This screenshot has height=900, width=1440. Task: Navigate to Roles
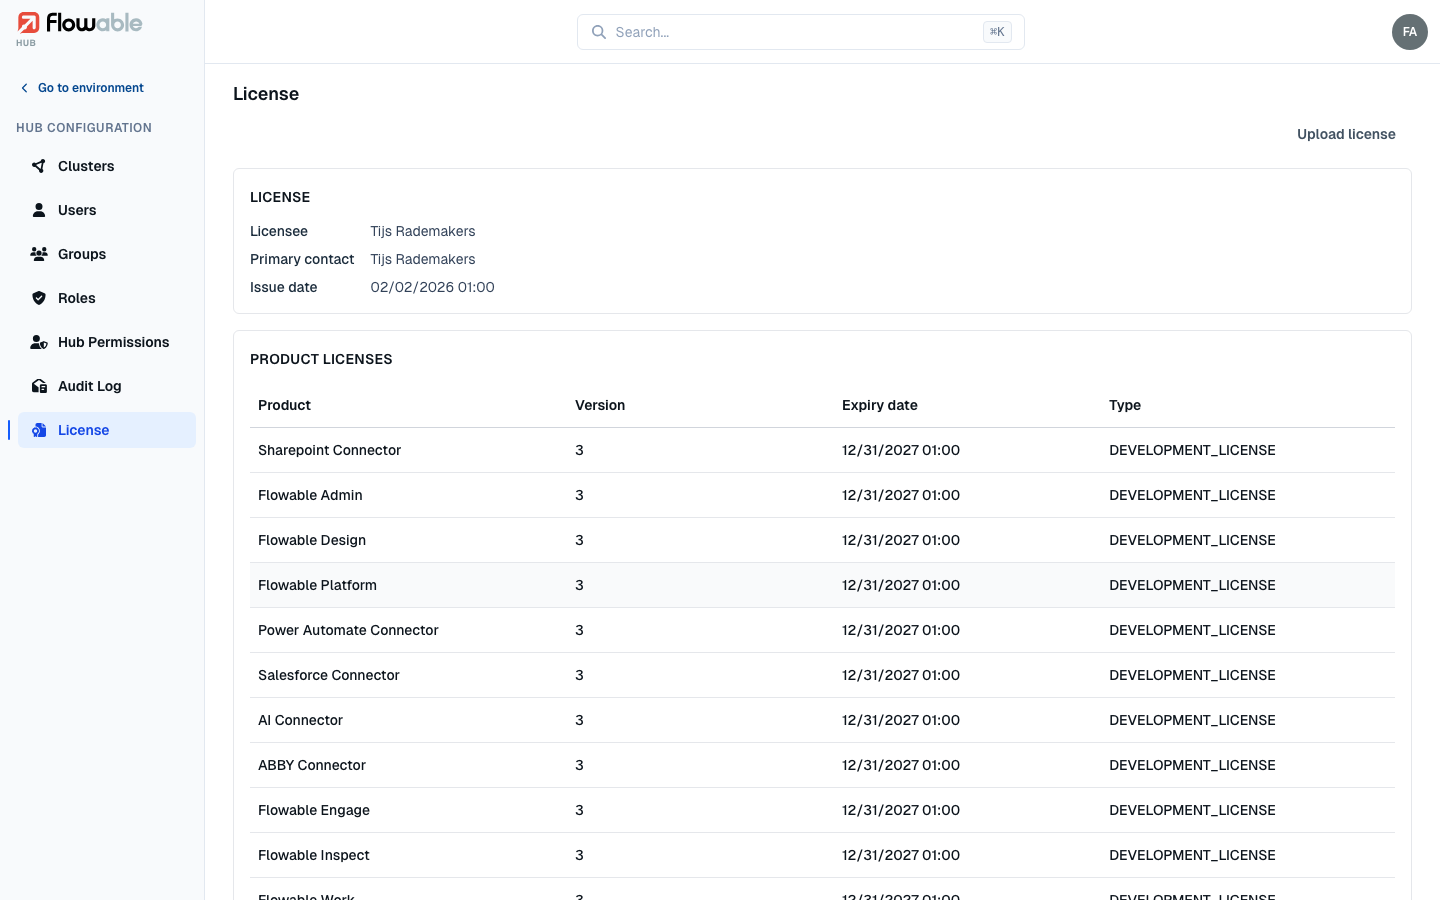click(107, 298)
